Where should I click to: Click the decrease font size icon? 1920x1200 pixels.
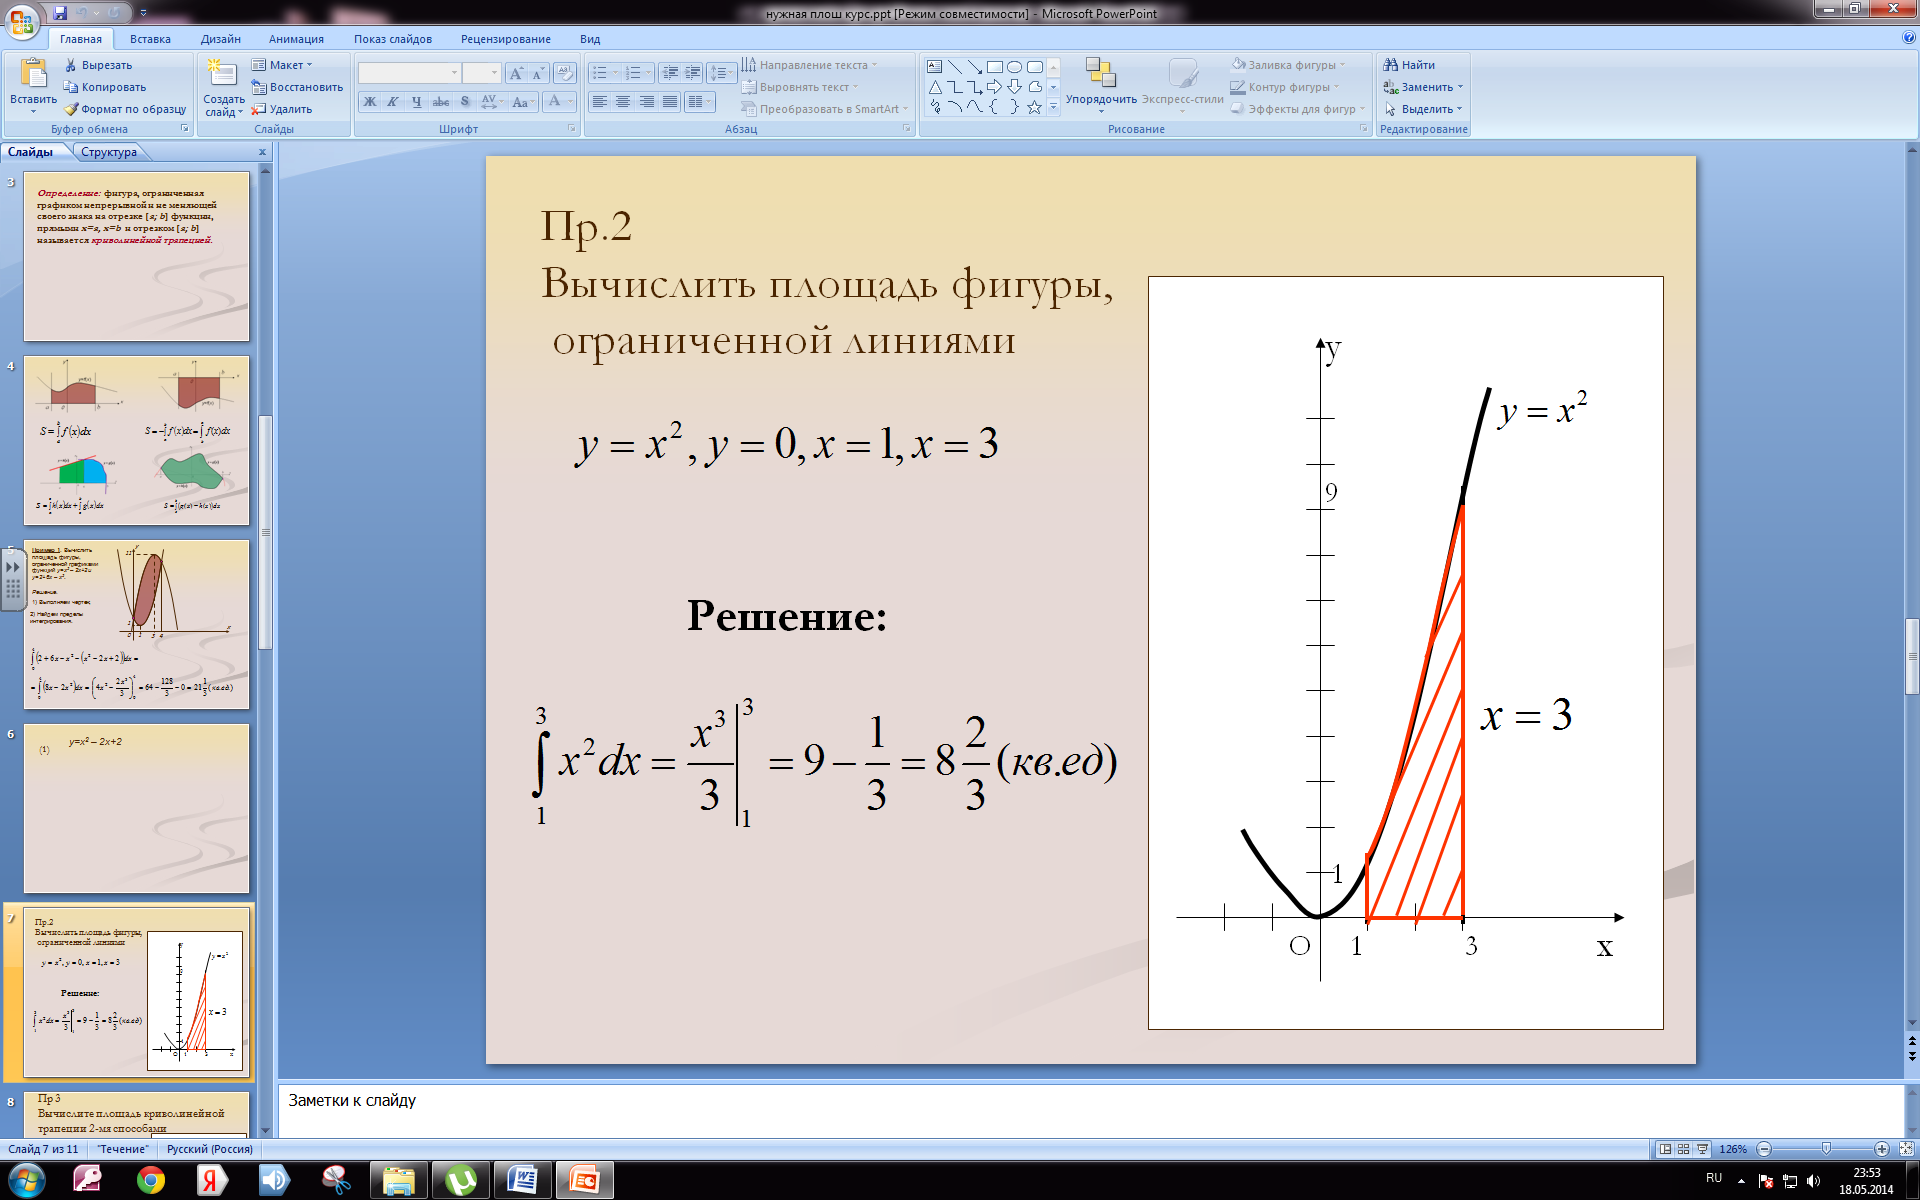click(x=538, y=73)
